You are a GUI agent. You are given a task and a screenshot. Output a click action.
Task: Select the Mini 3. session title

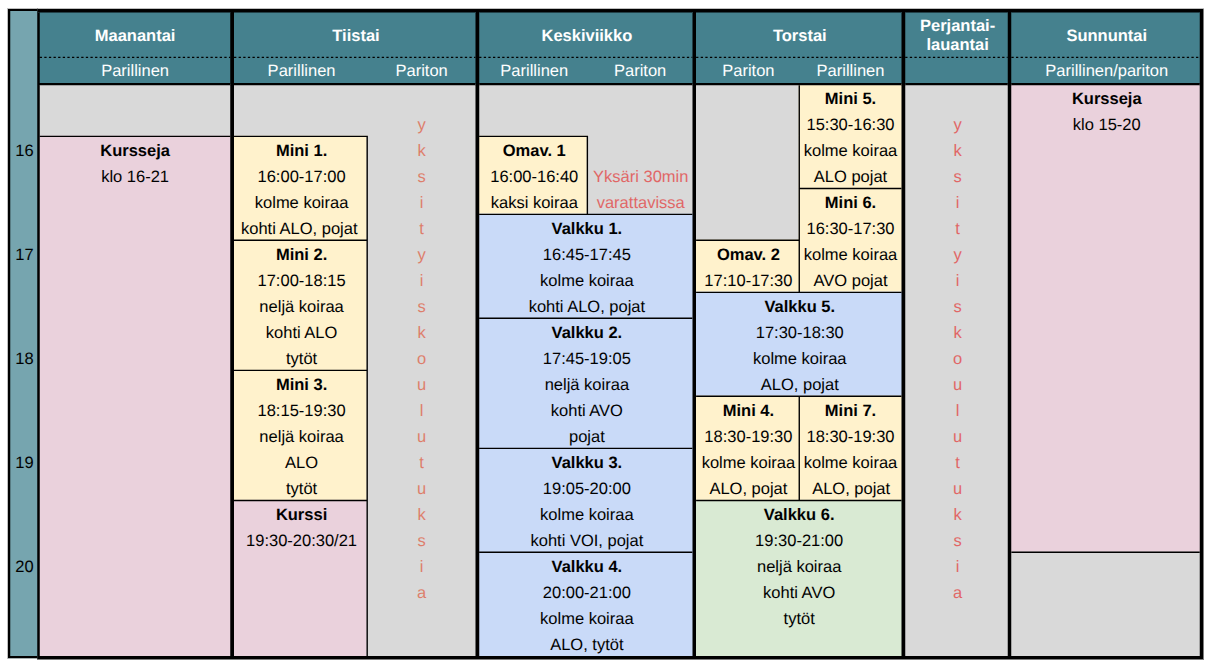pyautogui.click(x=301, y=384)
